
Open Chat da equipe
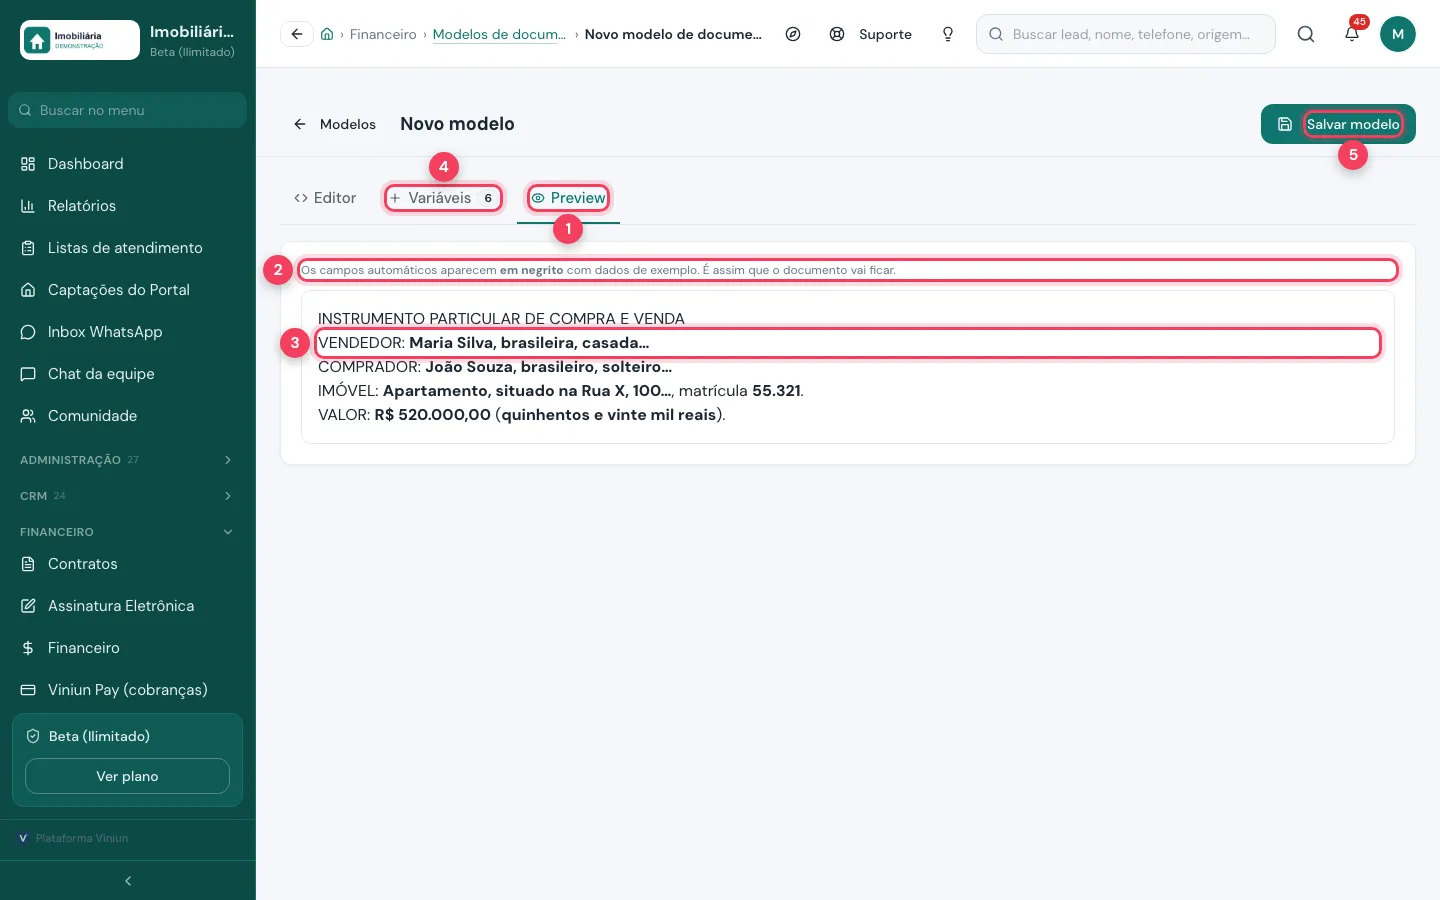127,374
